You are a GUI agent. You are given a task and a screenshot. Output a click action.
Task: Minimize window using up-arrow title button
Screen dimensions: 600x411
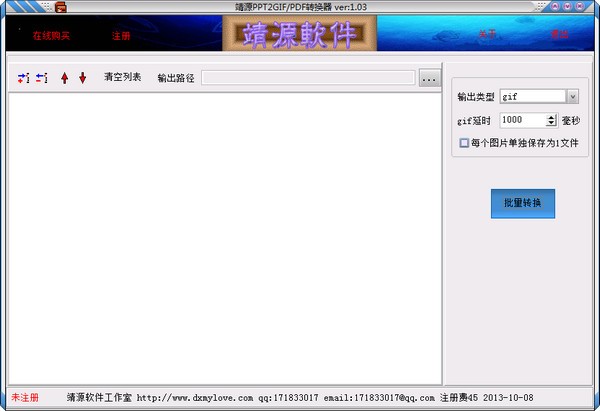click(555, 7)
